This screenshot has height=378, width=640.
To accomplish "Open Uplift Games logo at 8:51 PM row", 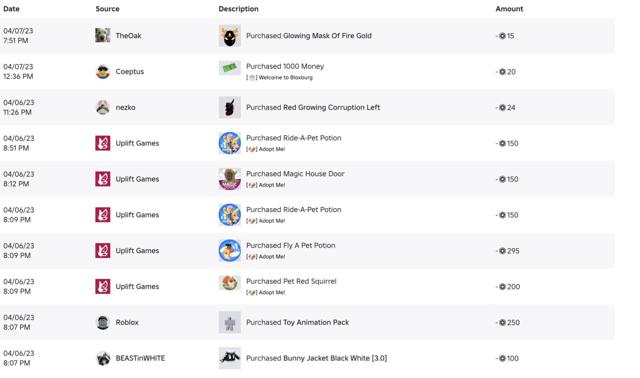I will [102, 143].
